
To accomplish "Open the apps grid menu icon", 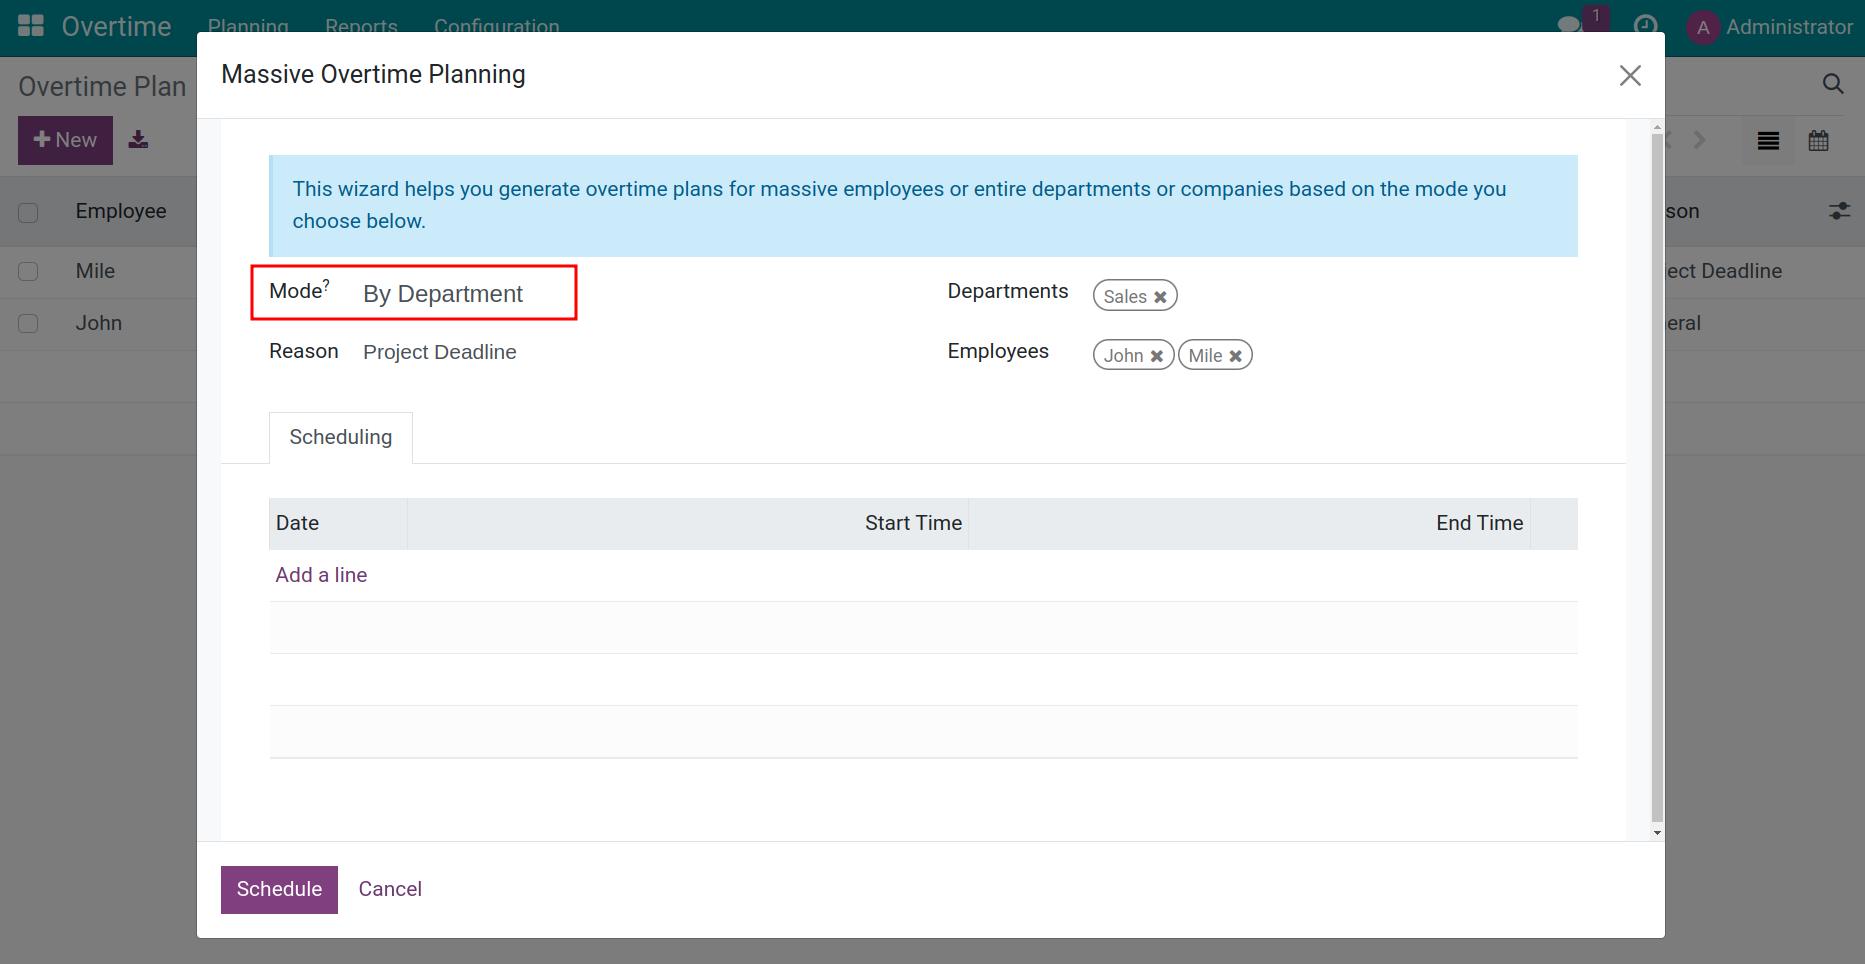I will [x=31, y=26].
